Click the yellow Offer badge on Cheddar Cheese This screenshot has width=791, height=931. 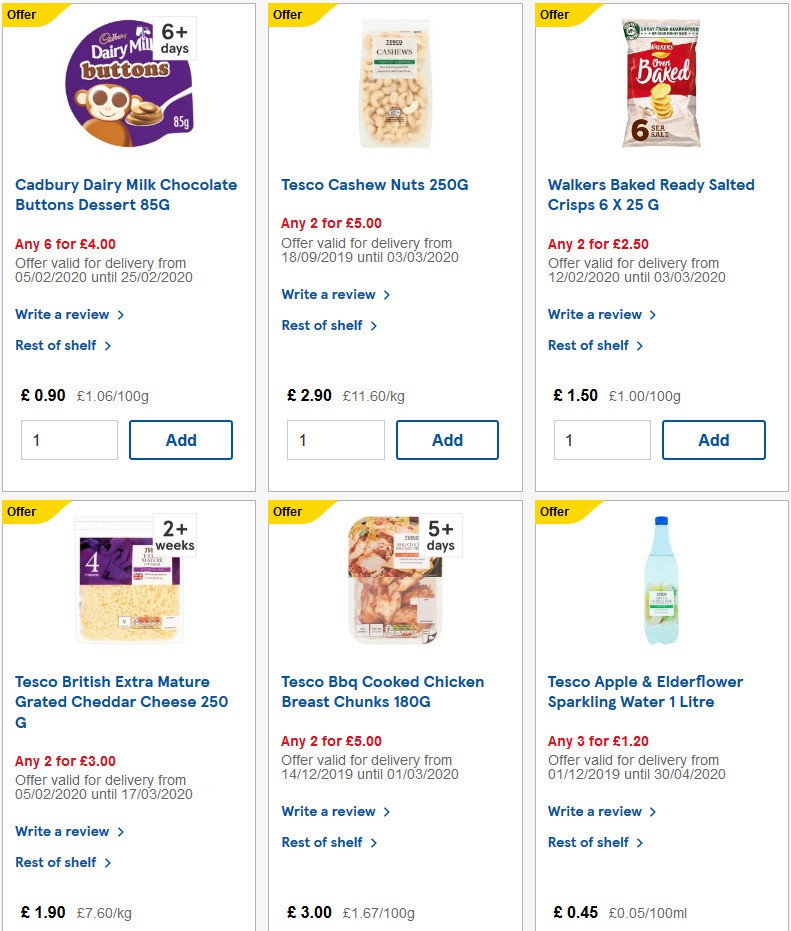(x=20, y=511)
